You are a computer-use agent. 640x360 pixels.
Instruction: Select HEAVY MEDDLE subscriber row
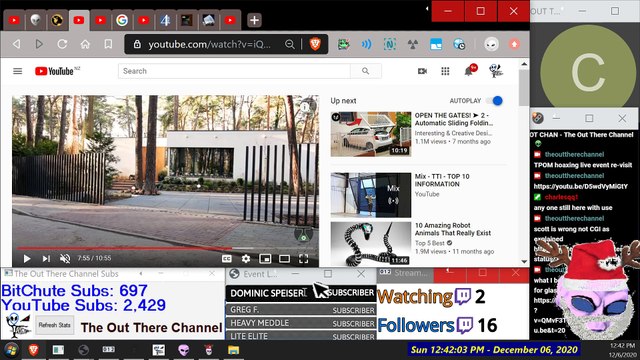(x=301, y=323)
